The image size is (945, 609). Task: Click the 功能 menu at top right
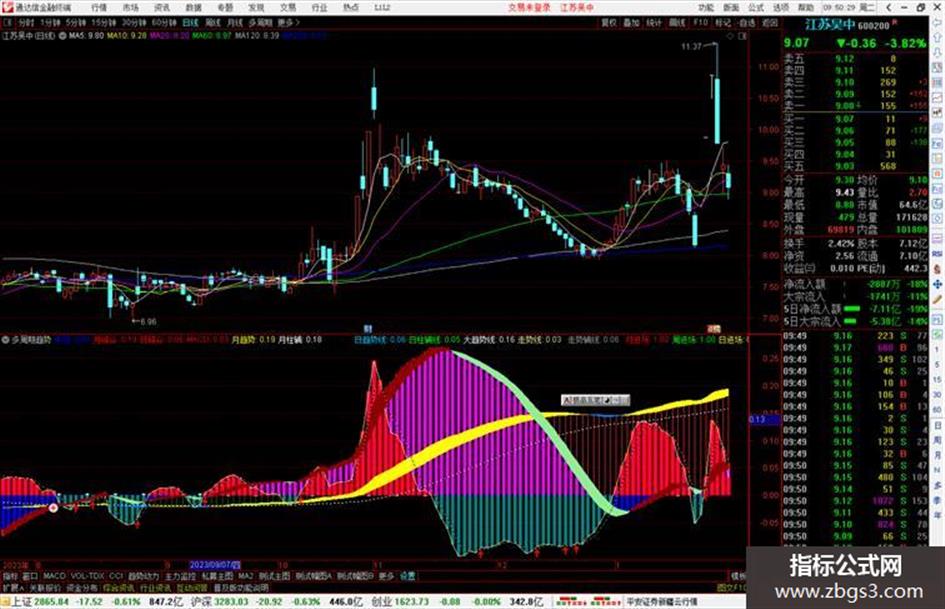706,7
